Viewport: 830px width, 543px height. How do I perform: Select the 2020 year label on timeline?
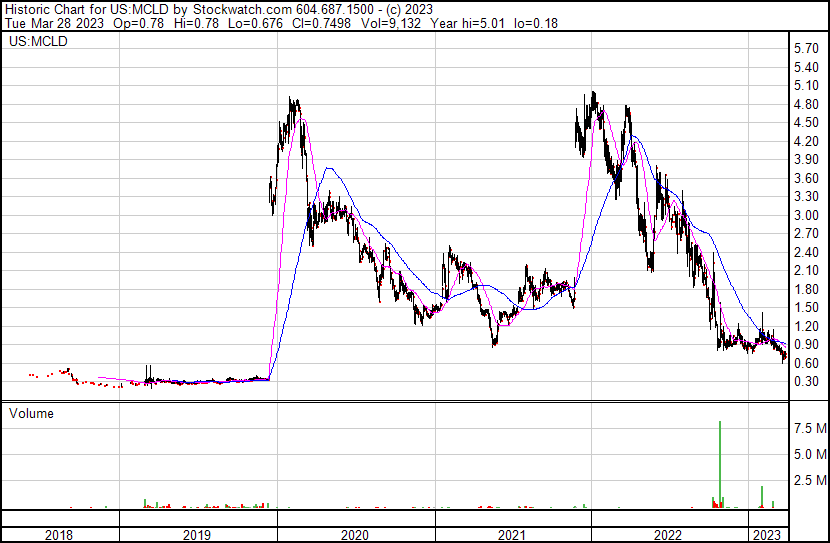(355, 535)
